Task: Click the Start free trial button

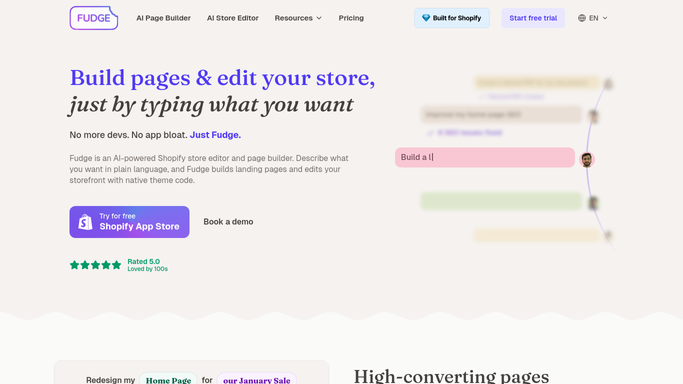Action: coord(533,18)
